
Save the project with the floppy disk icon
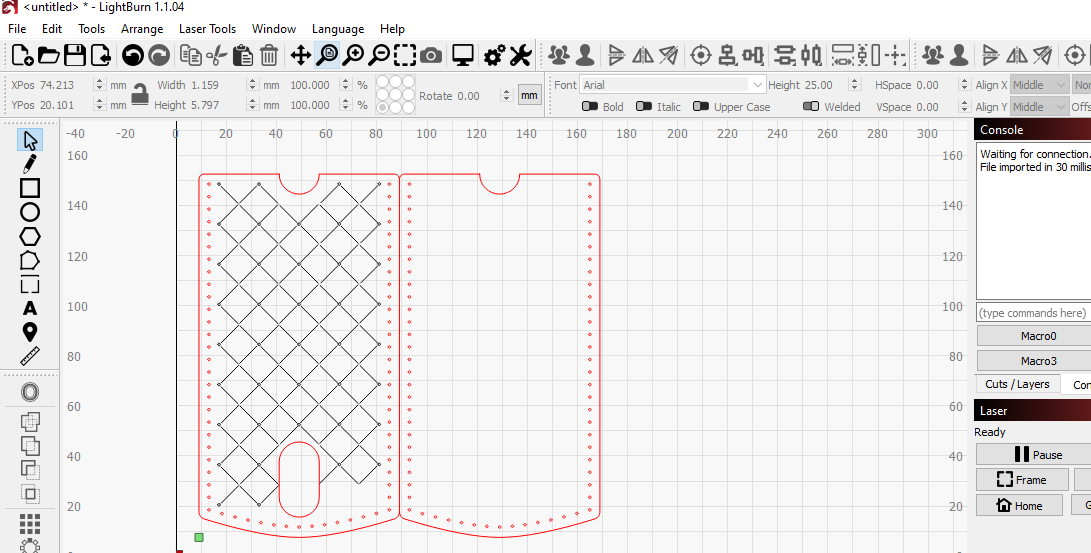pos(74,55)
